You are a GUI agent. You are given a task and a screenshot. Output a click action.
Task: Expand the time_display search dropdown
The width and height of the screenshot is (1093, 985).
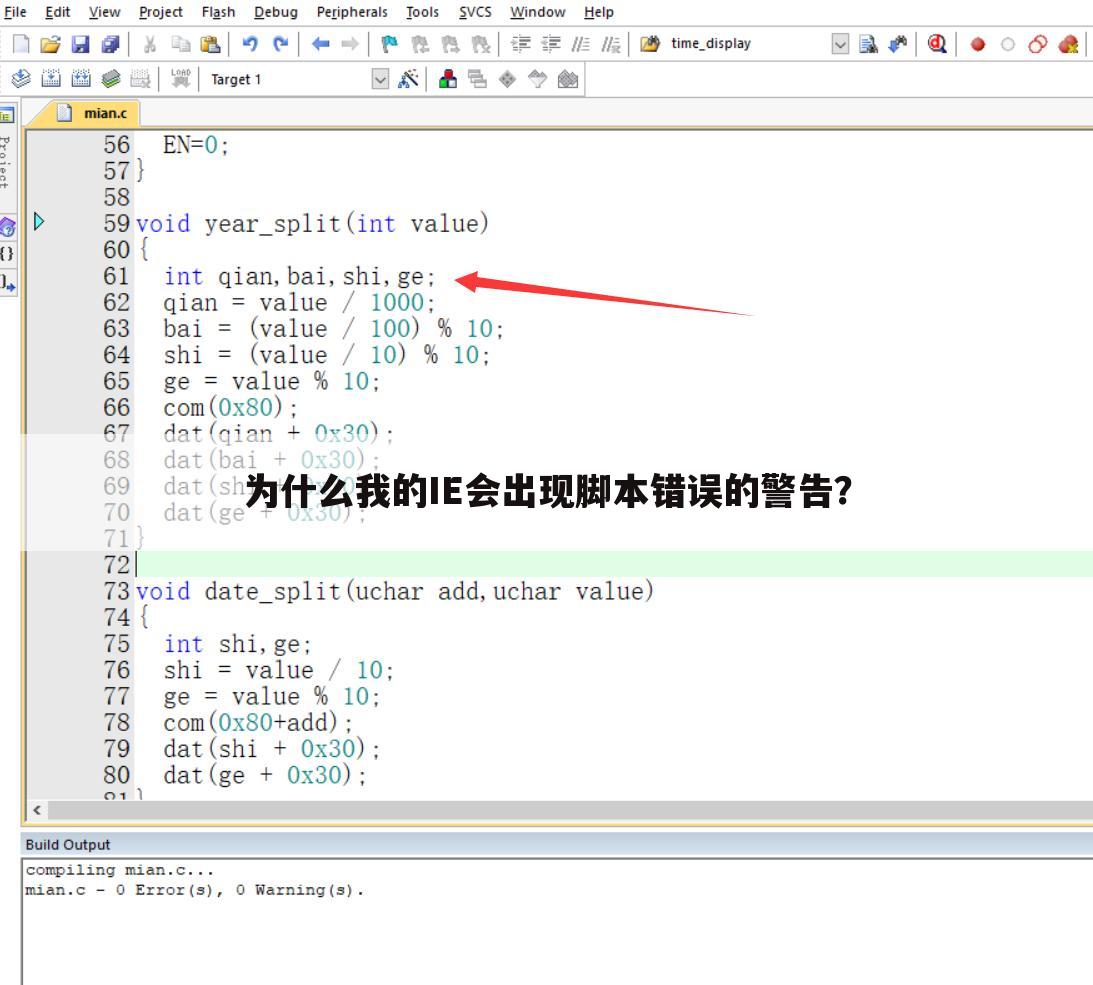tap(841, 45)
